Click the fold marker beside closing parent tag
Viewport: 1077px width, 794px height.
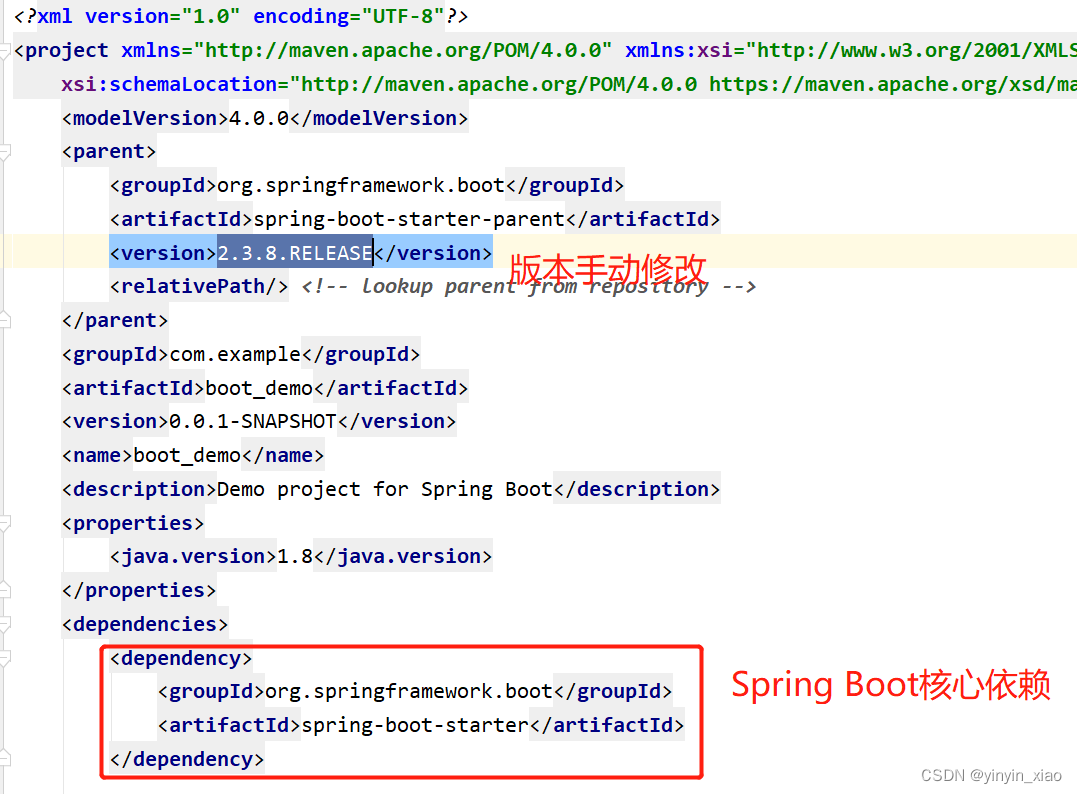(x=4, y=320)
